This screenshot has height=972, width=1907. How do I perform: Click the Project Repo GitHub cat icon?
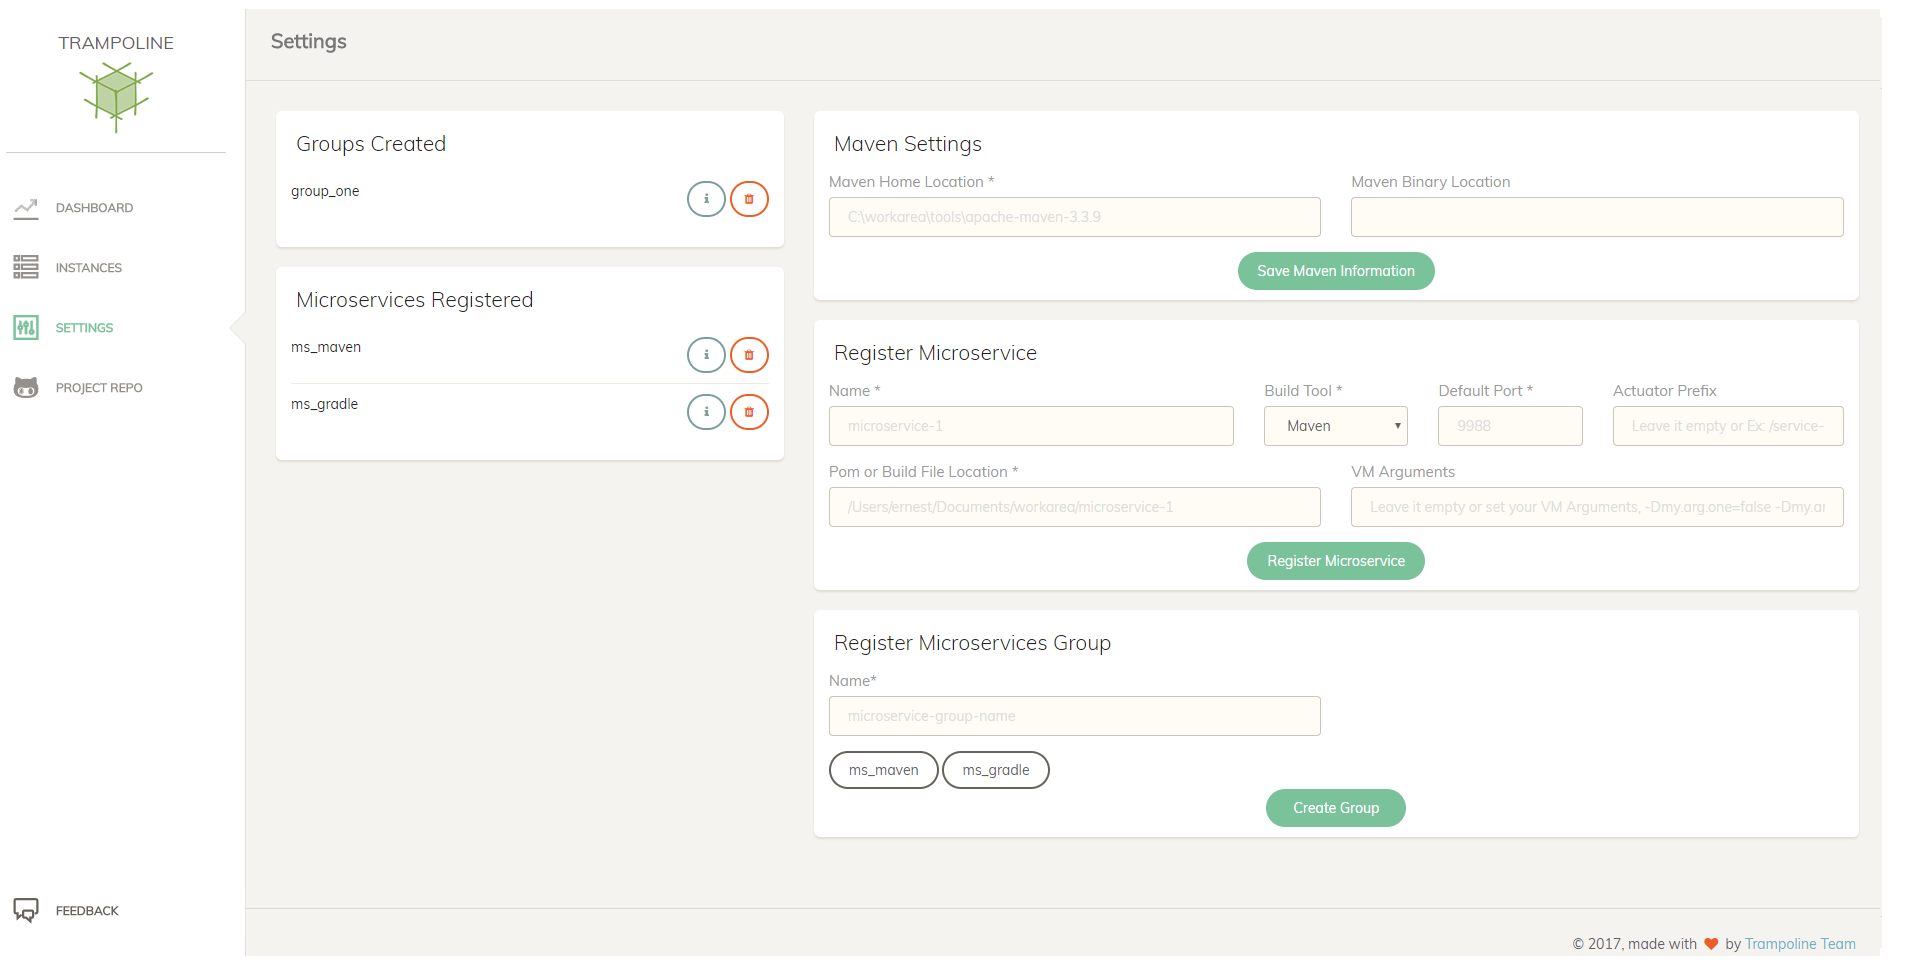(x=26, y=388)
